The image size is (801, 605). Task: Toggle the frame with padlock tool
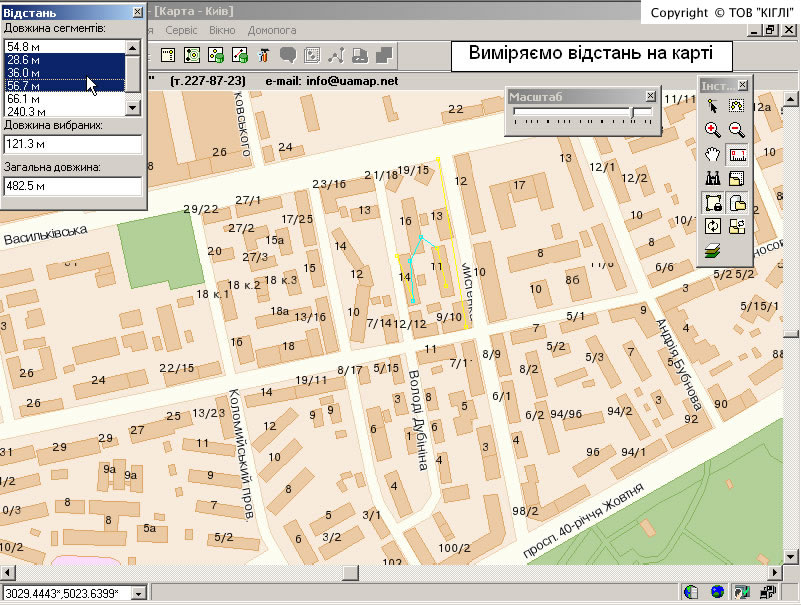coord(713,202)
